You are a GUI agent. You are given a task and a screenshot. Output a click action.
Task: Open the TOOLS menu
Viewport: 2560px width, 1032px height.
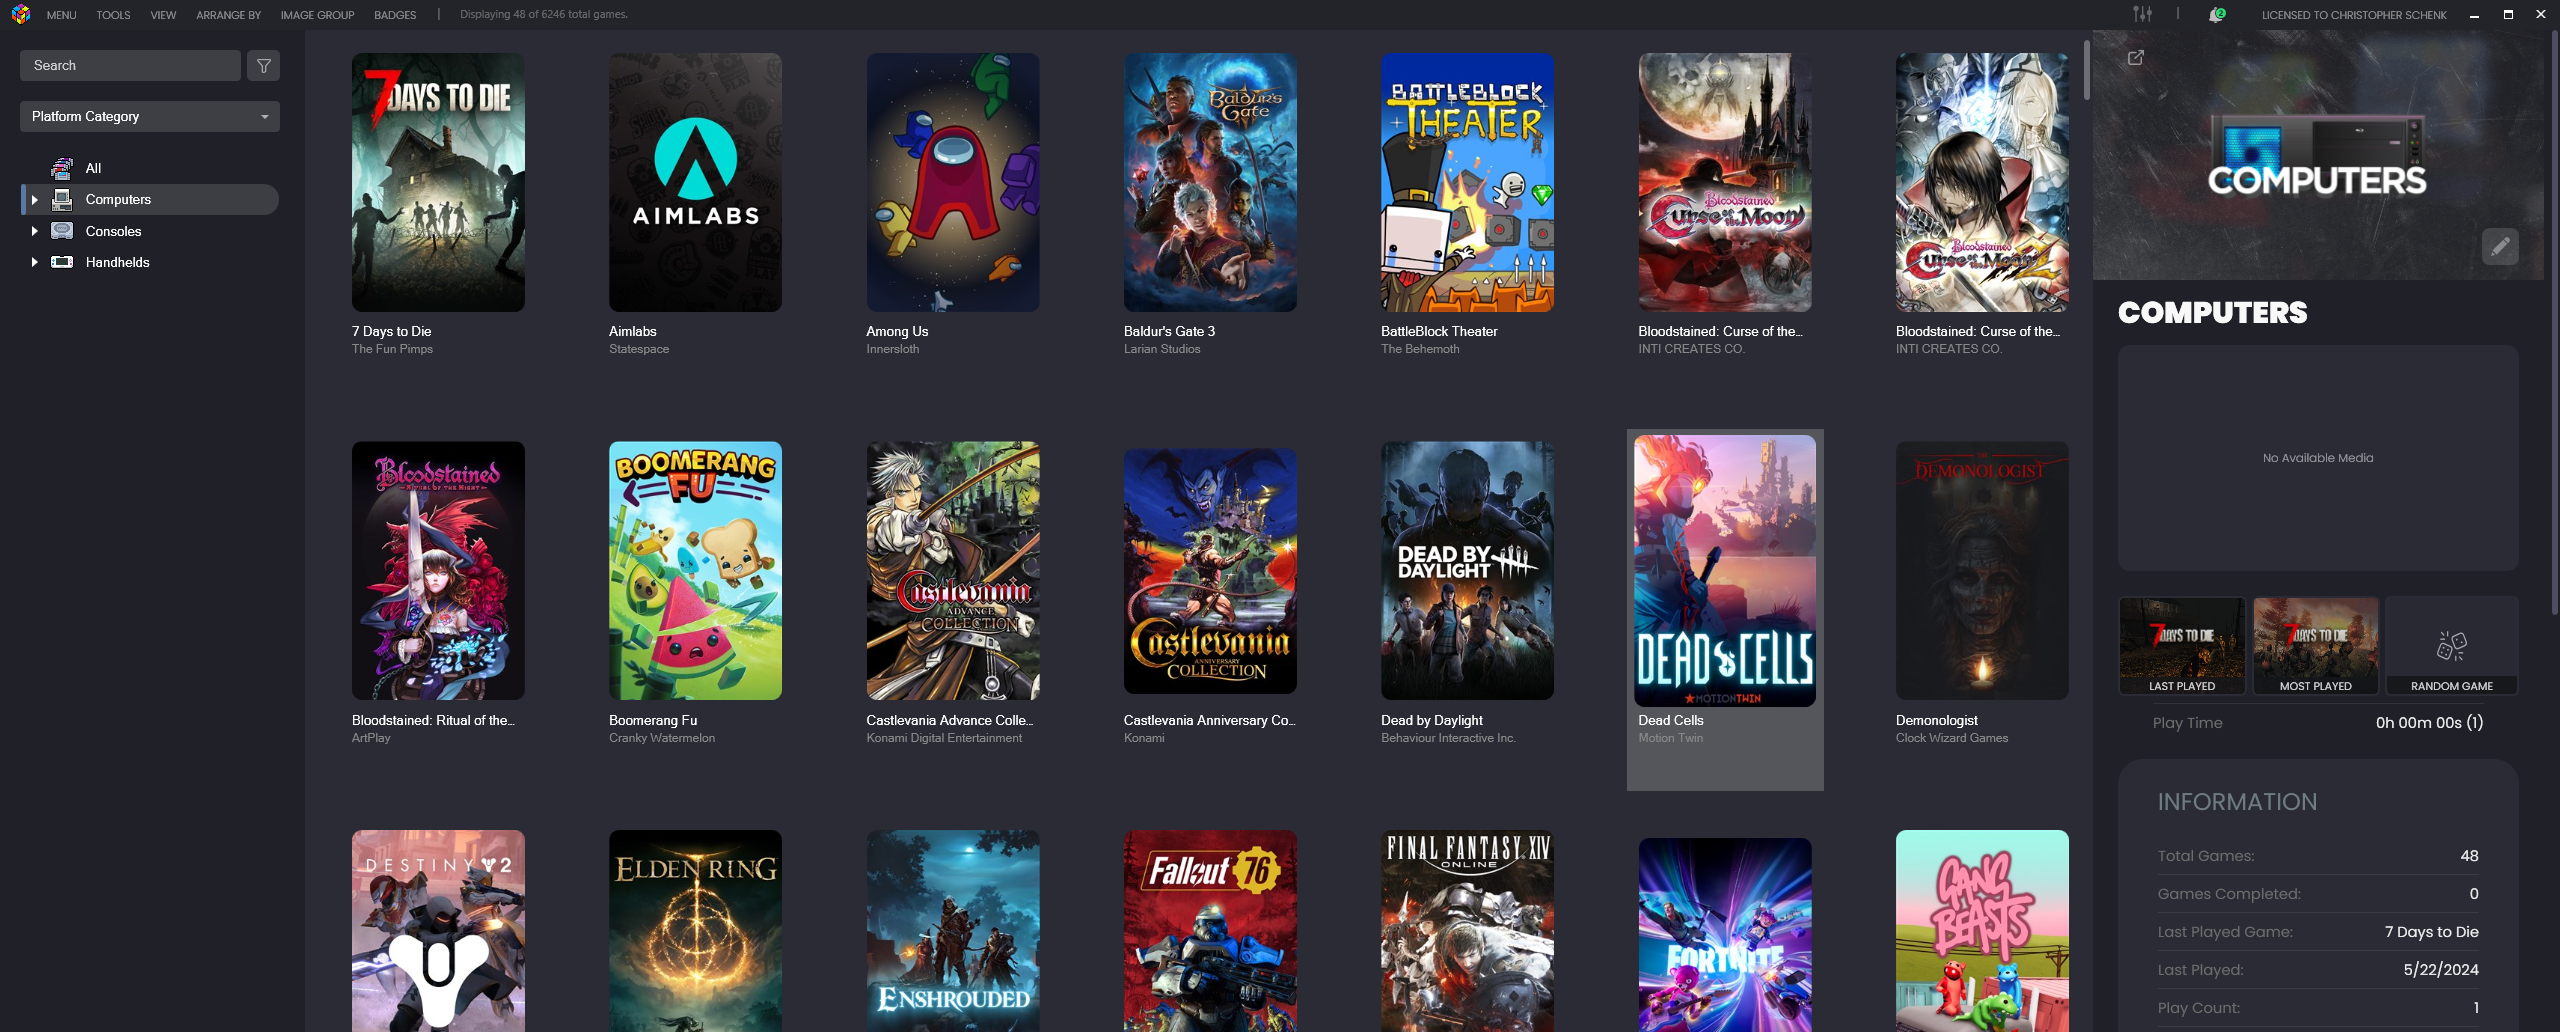113,15
